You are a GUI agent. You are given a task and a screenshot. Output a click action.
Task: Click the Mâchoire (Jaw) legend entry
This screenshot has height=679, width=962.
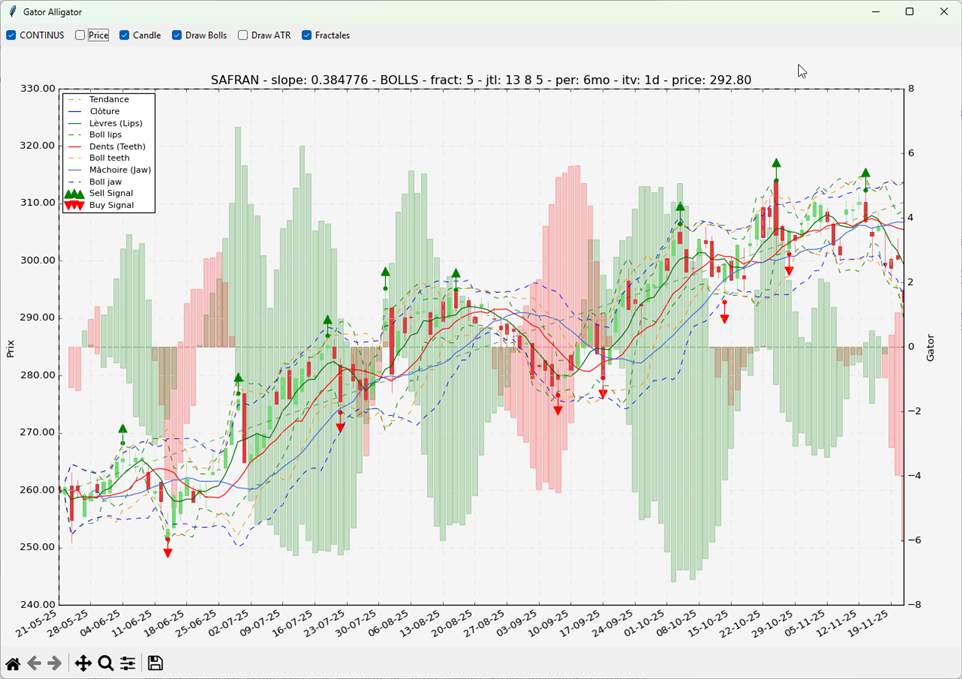click(x=119, y=170)
